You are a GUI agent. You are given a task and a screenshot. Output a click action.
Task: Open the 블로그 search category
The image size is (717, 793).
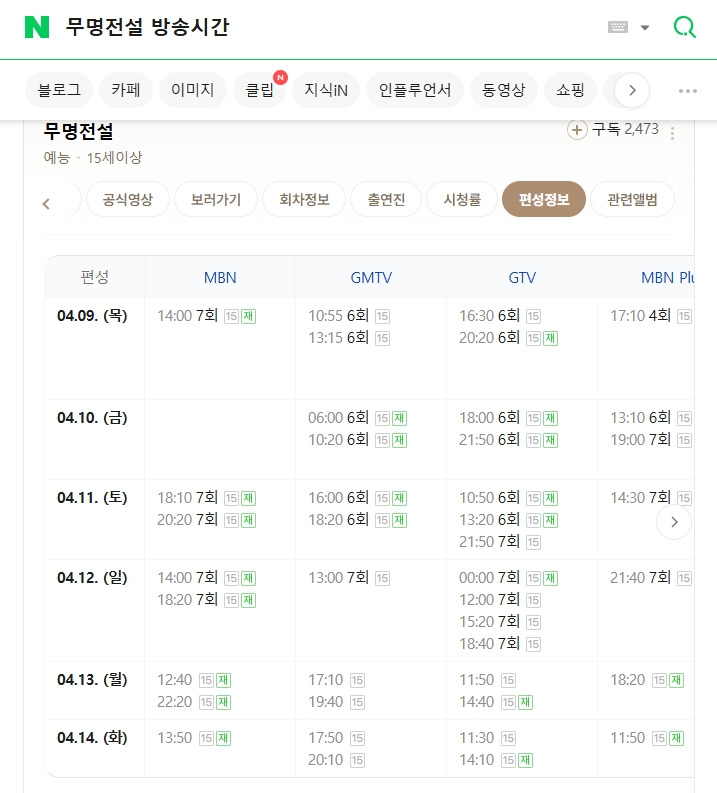click(x=59, y=90)
